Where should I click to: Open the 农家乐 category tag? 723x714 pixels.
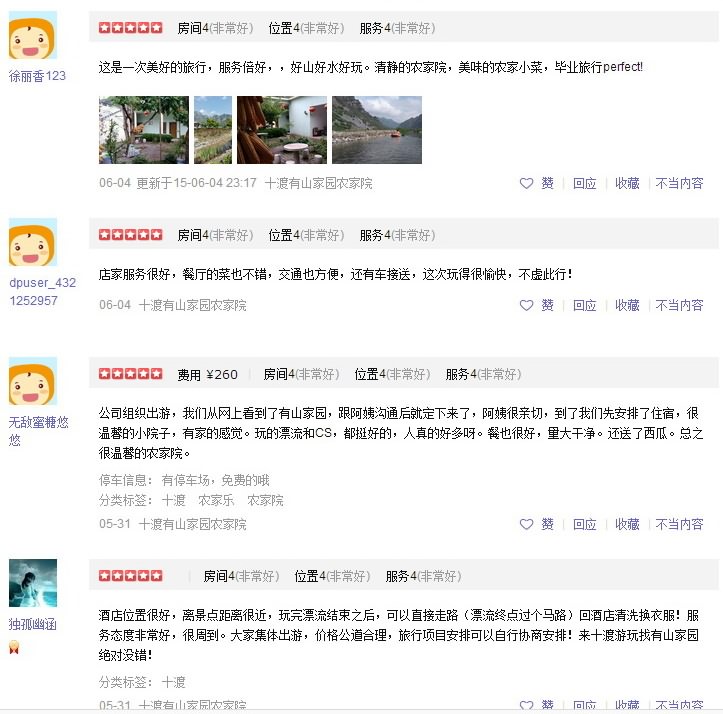216,500
